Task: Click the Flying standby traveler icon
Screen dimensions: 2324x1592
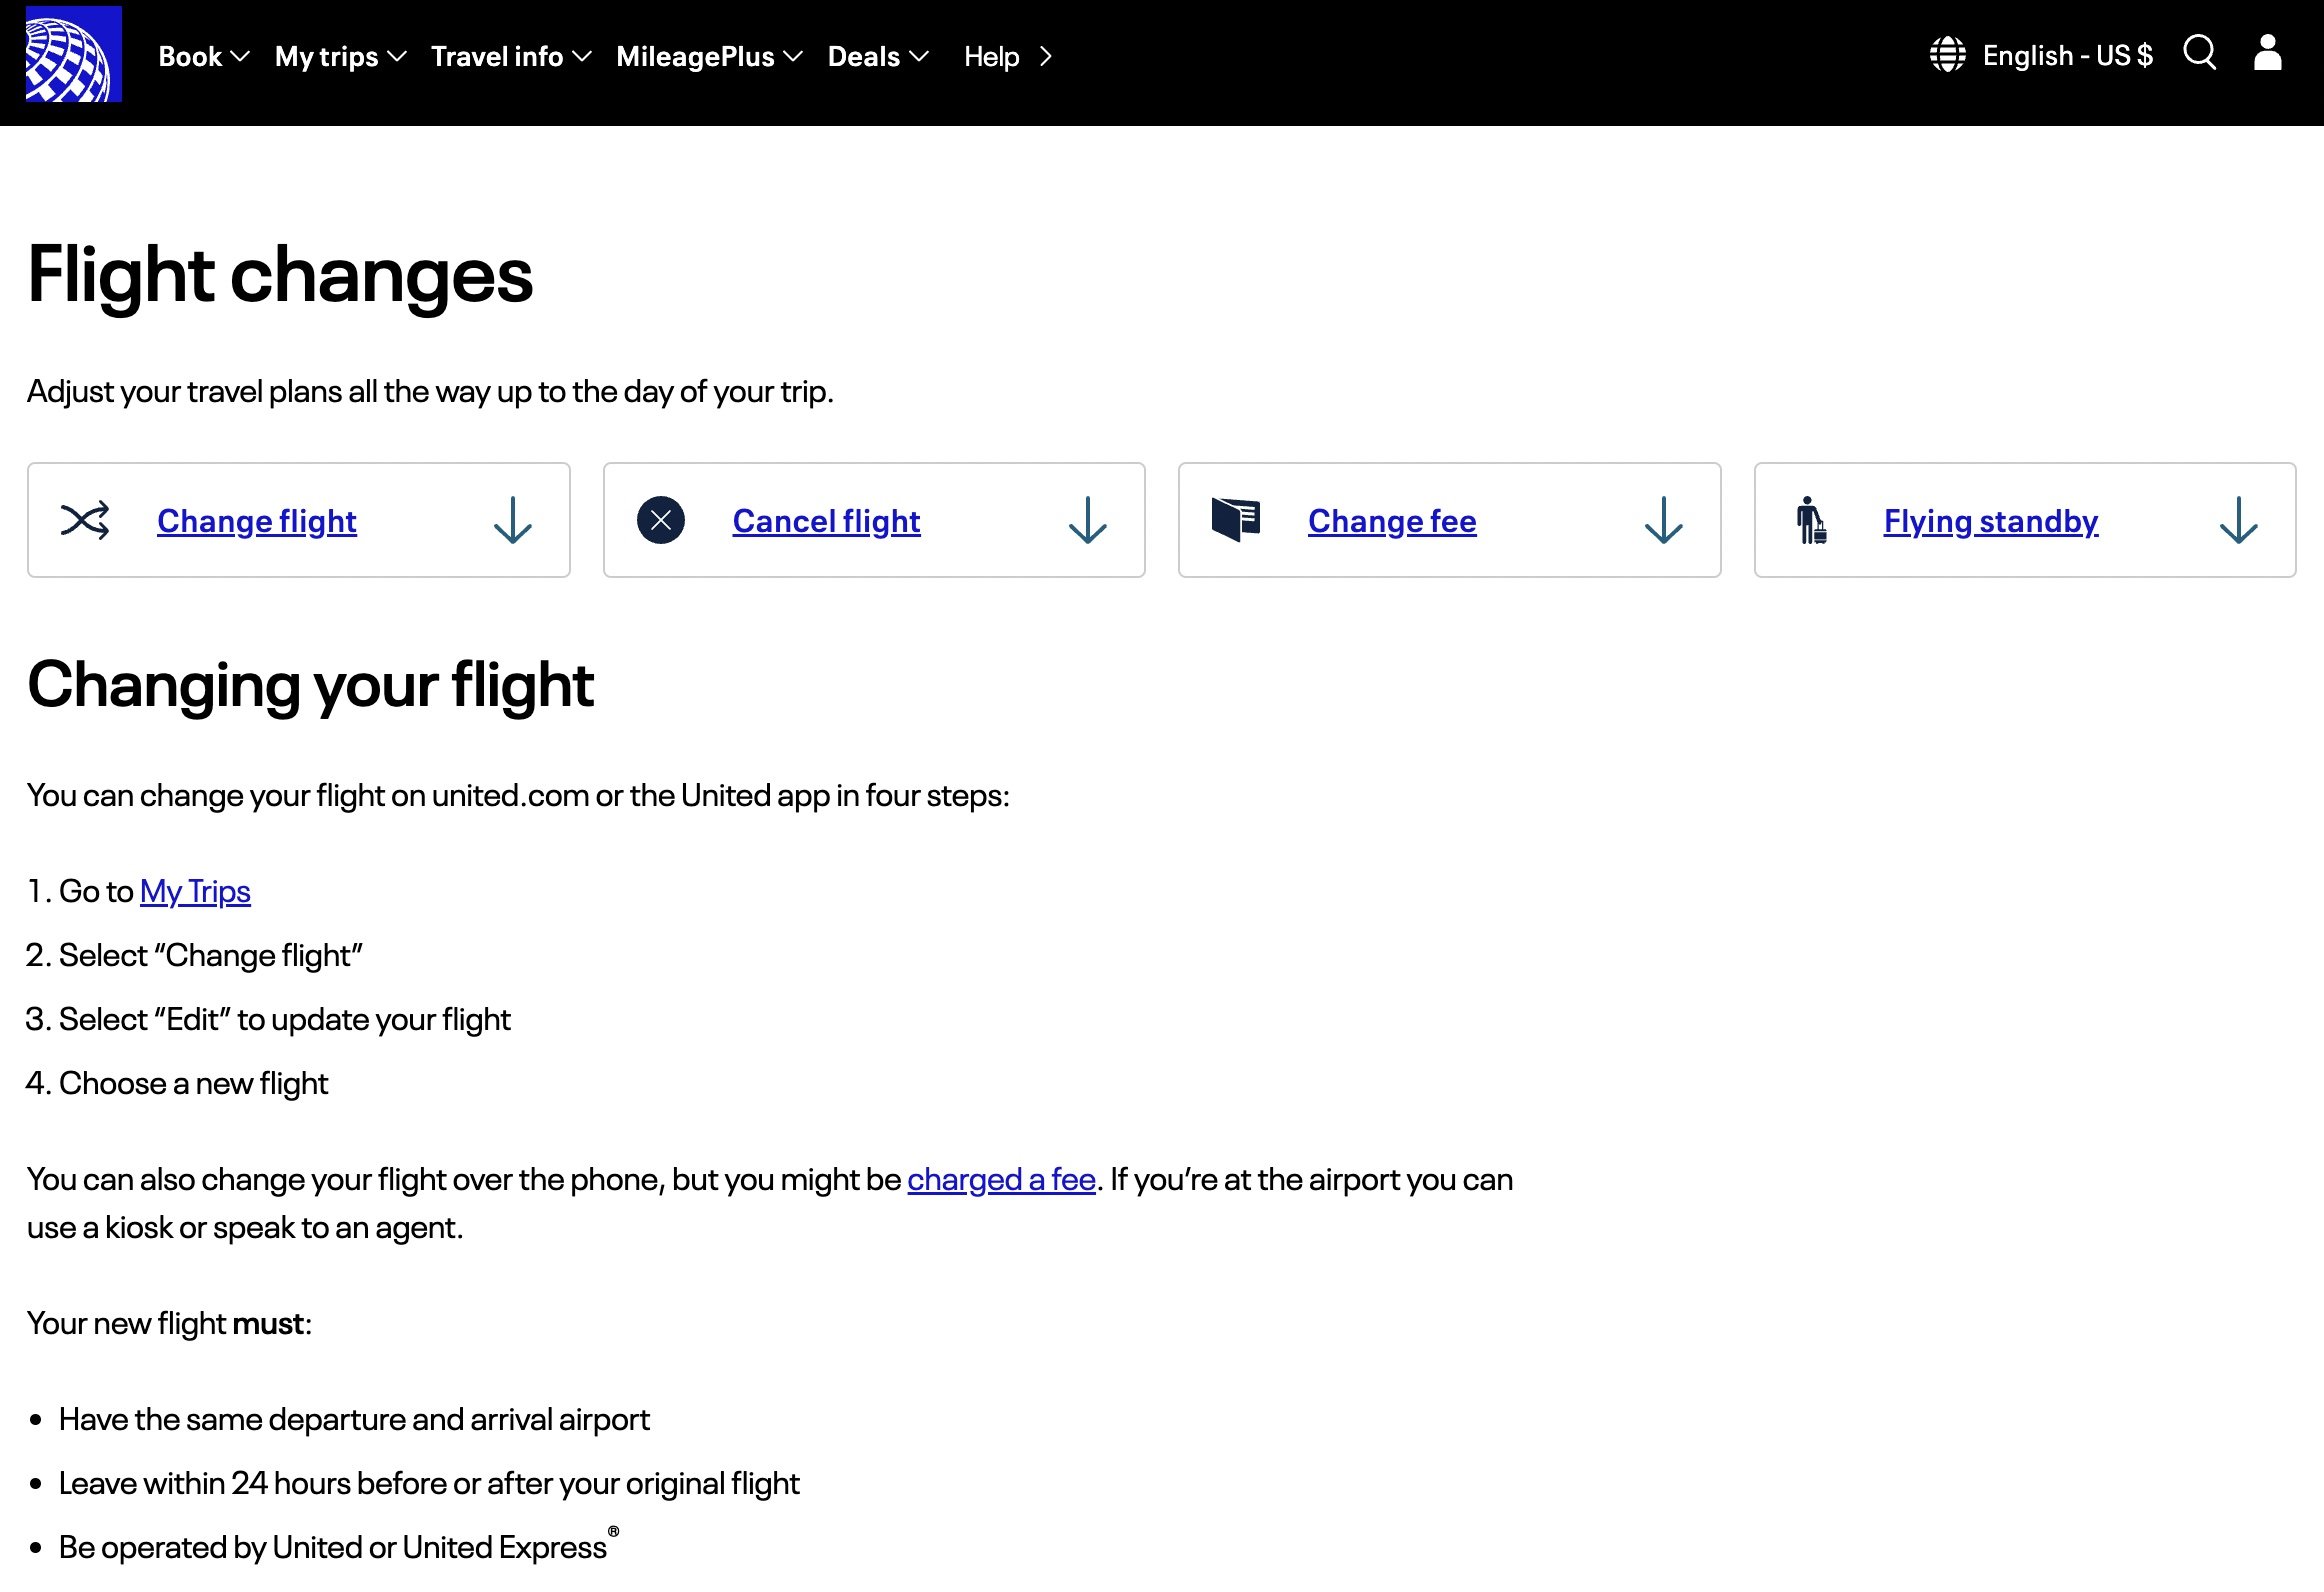Action: pos(1811,520)
